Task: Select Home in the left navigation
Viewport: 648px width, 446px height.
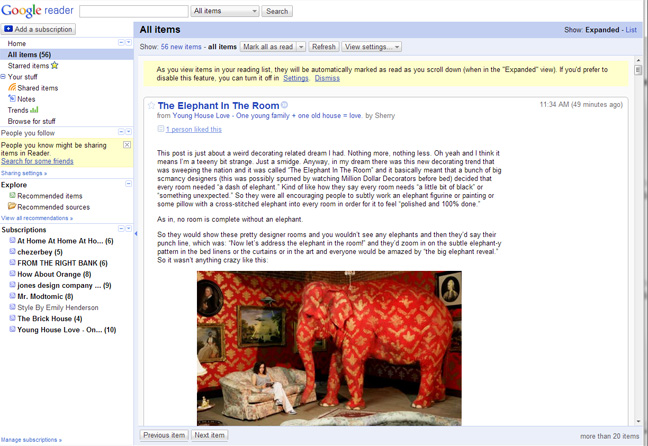Action: 17,44
